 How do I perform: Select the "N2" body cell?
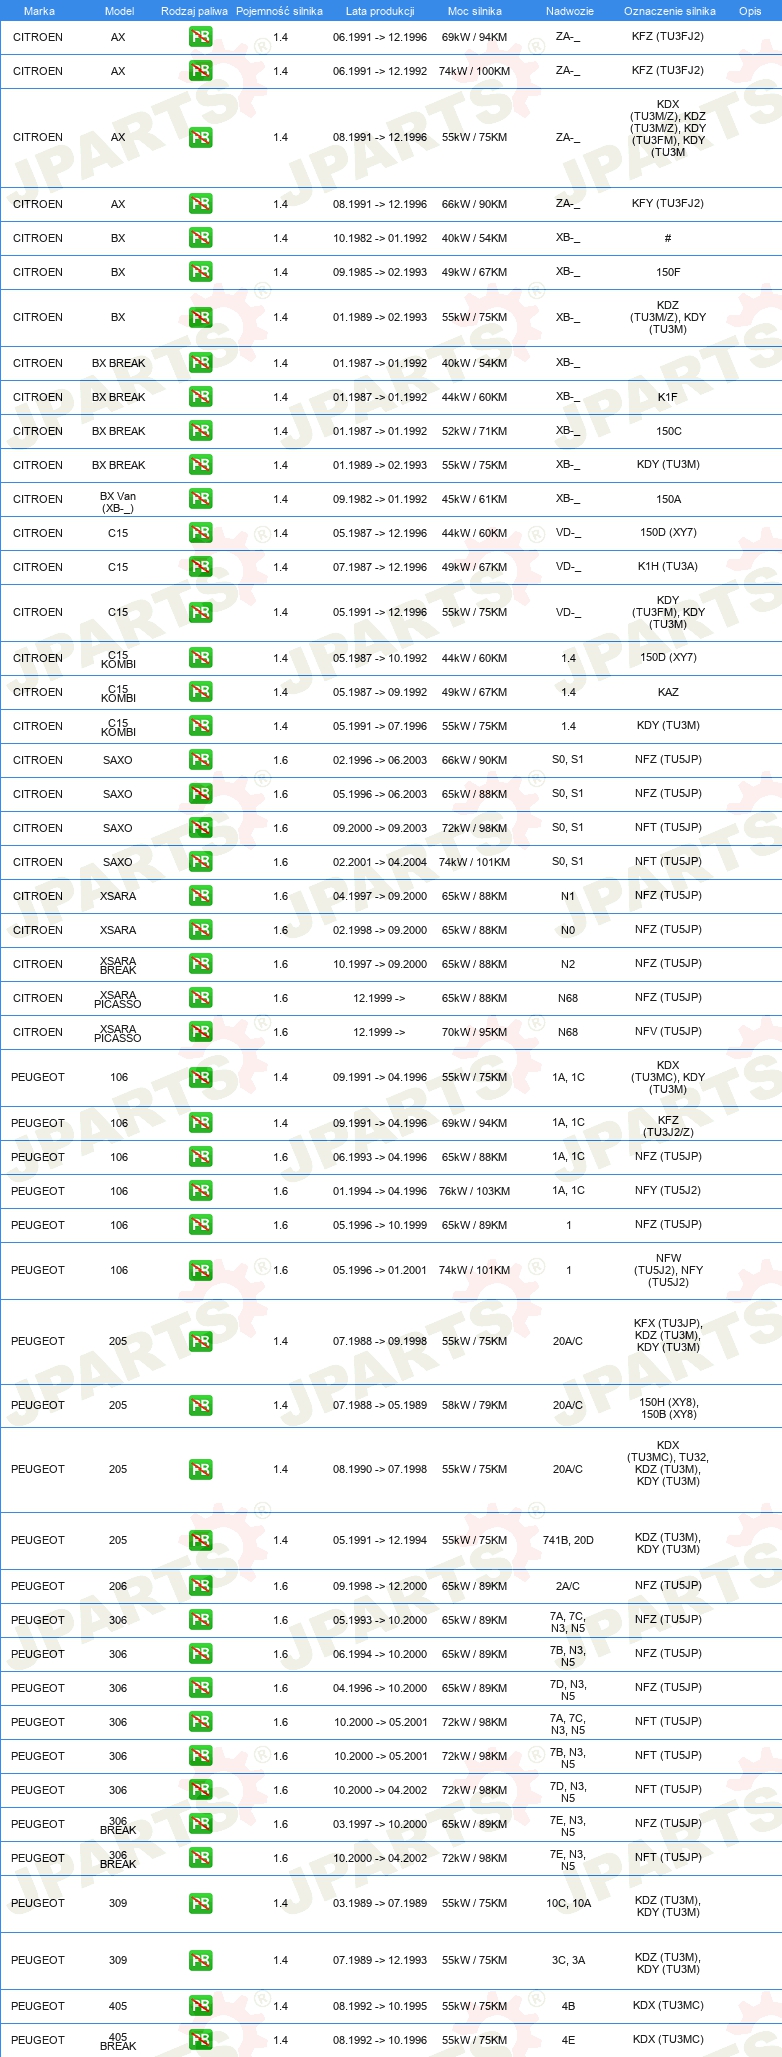(568, 964)
